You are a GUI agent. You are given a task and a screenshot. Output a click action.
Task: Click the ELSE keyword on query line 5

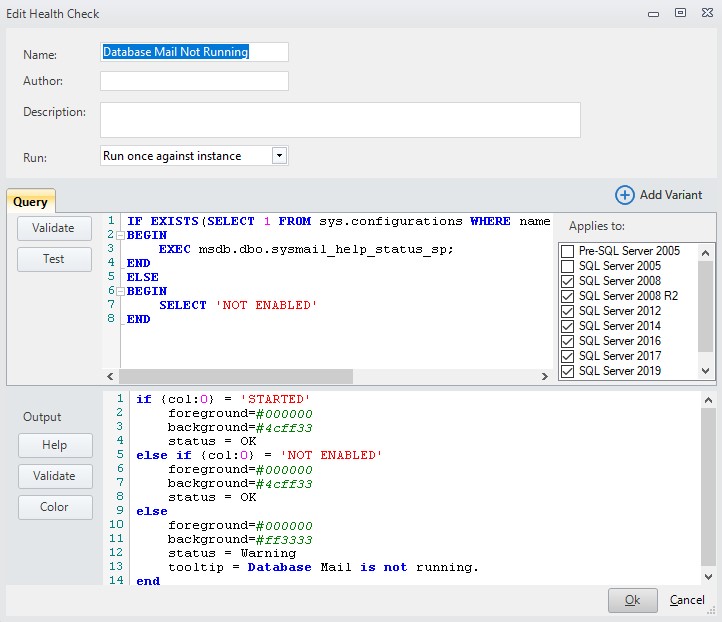[143, 277]
